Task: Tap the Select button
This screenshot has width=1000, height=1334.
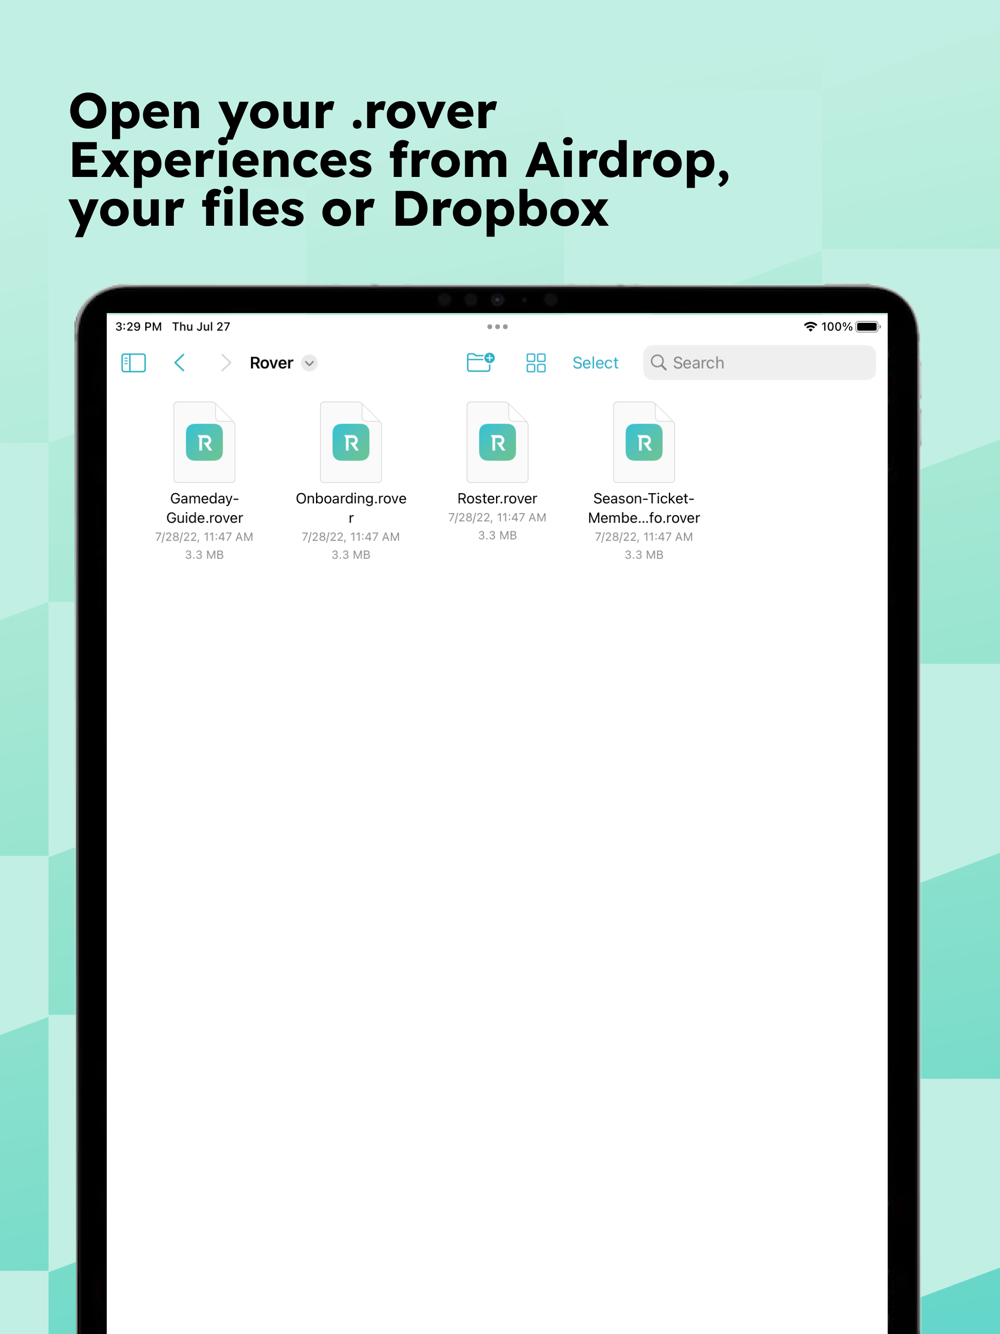Action: click(x=595, y=363)
